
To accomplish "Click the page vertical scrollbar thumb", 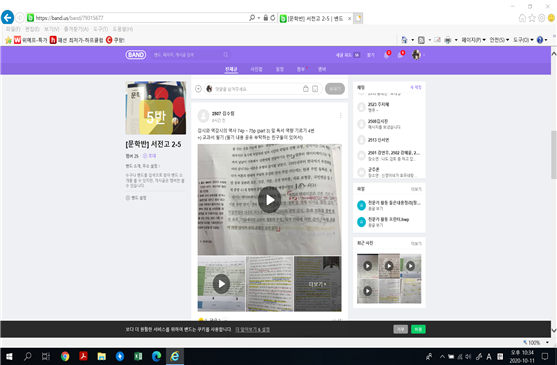I will [553, 155].
